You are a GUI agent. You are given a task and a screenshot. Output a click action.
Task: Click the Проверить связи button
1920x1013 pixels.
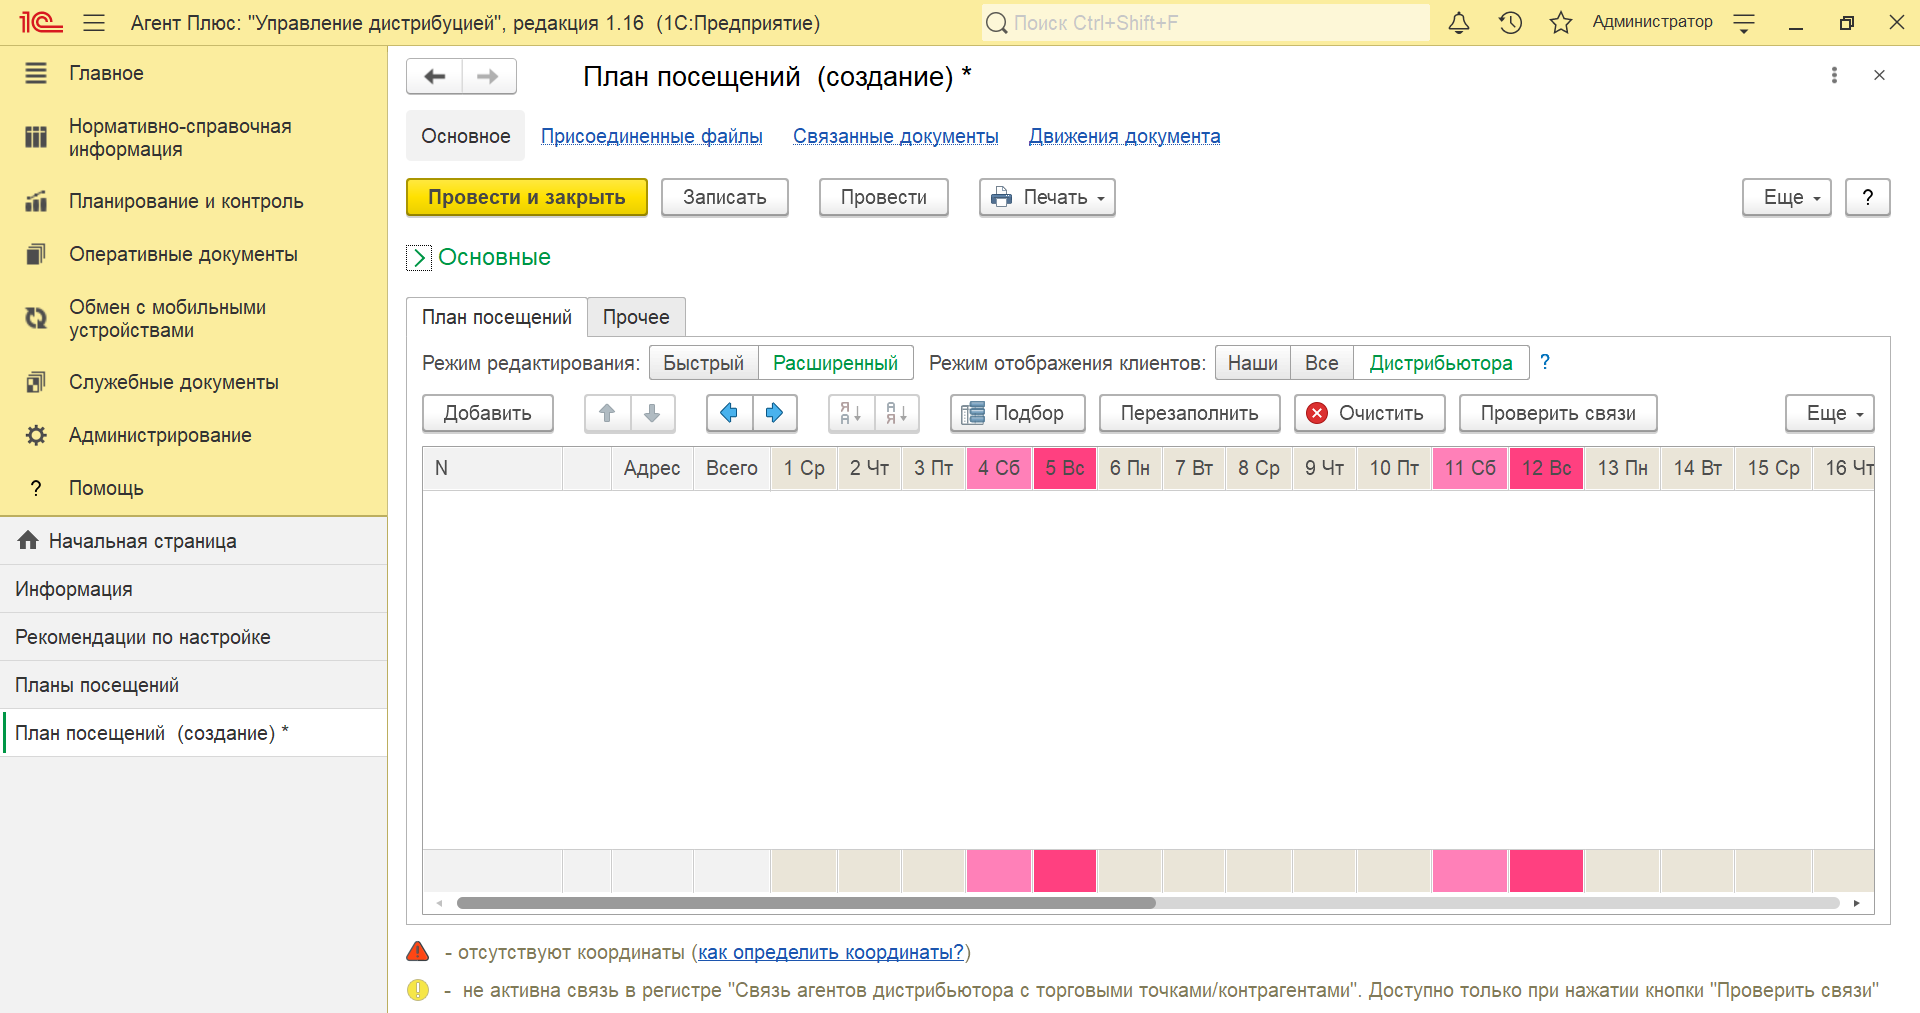click(1558, 413)
